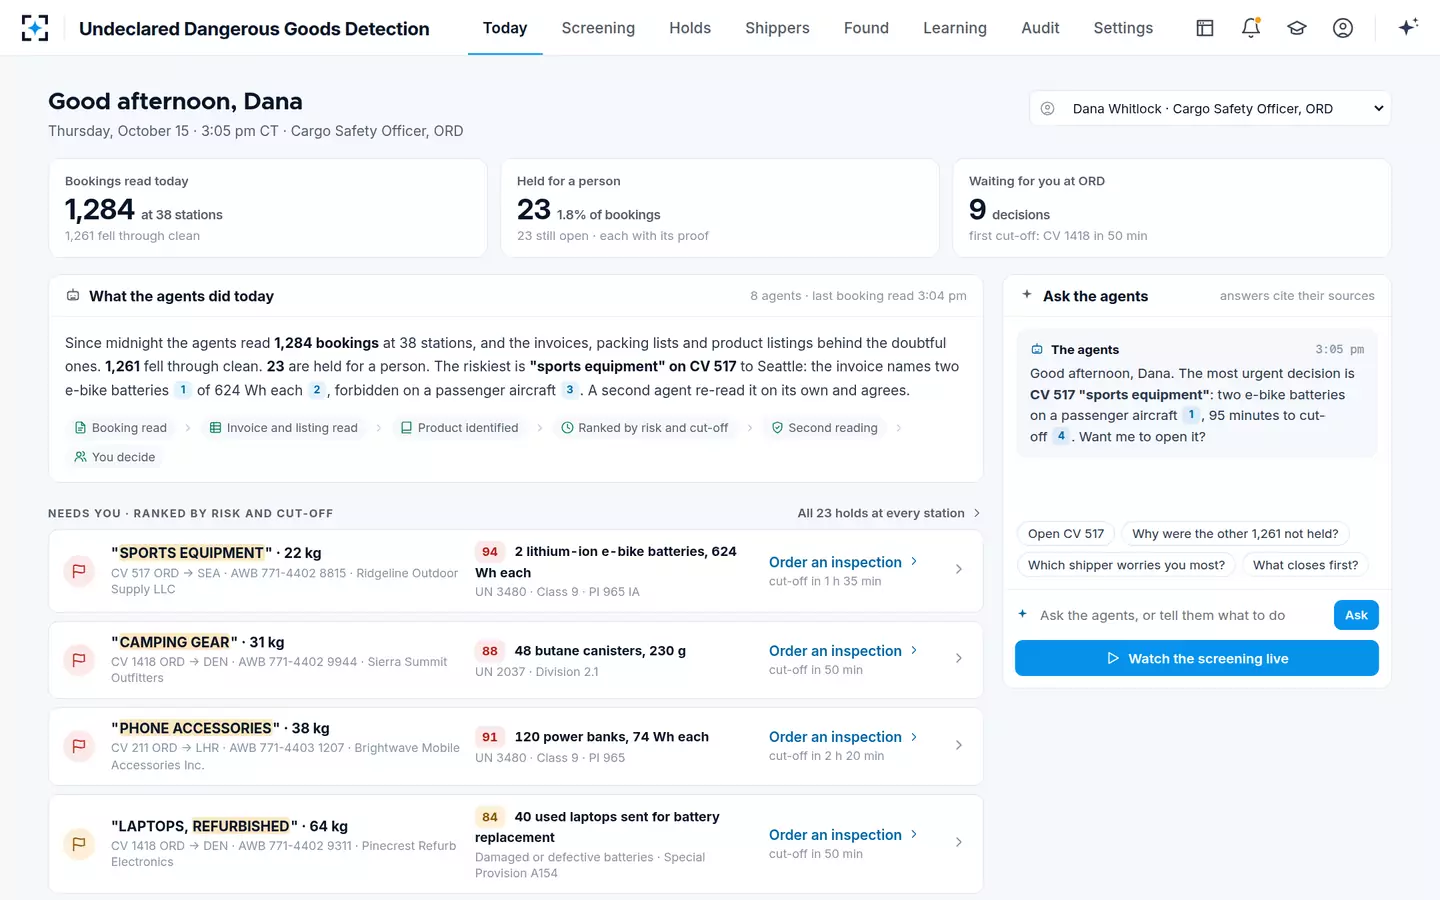Order an inspection for Camping Gear

tap(843, 651)
